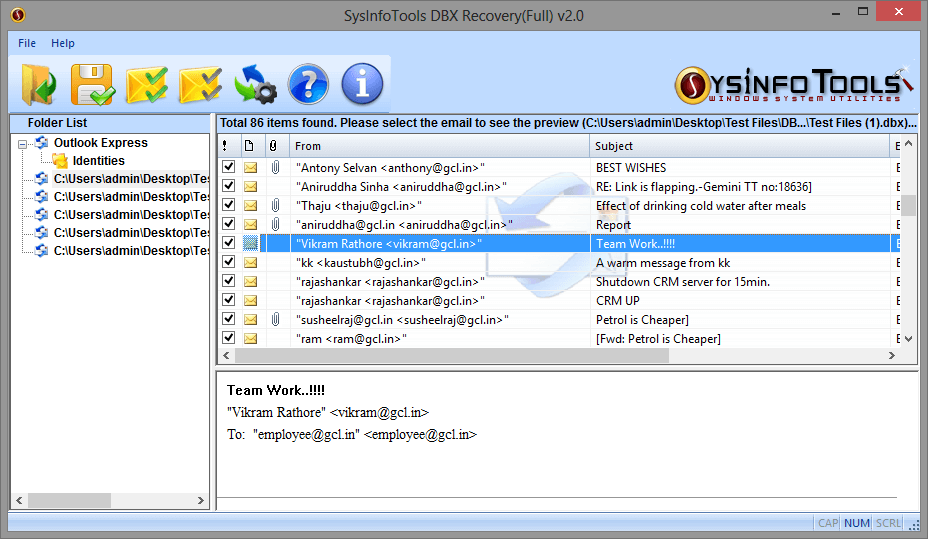928x539 pixels.
Task: Select "Effect of drinking cold water after meals" email
Action: pyautogui.click(x=701, y=206)
